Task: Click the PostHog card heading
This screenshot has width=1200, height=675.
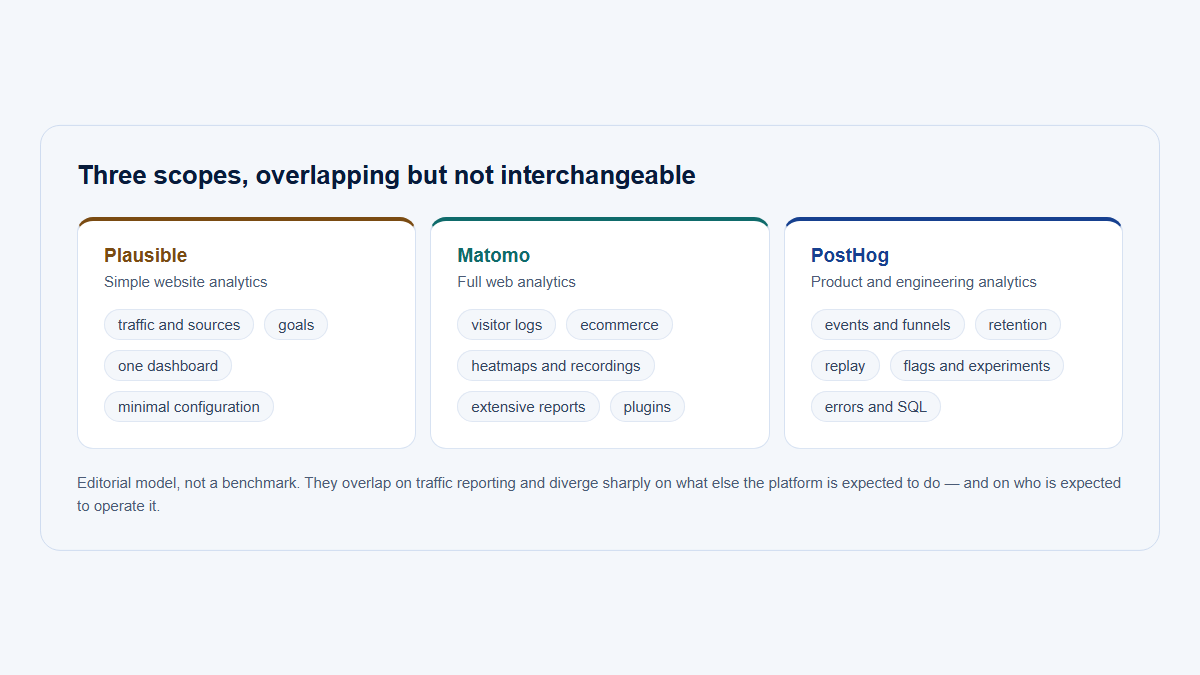Action: point(849,255)
